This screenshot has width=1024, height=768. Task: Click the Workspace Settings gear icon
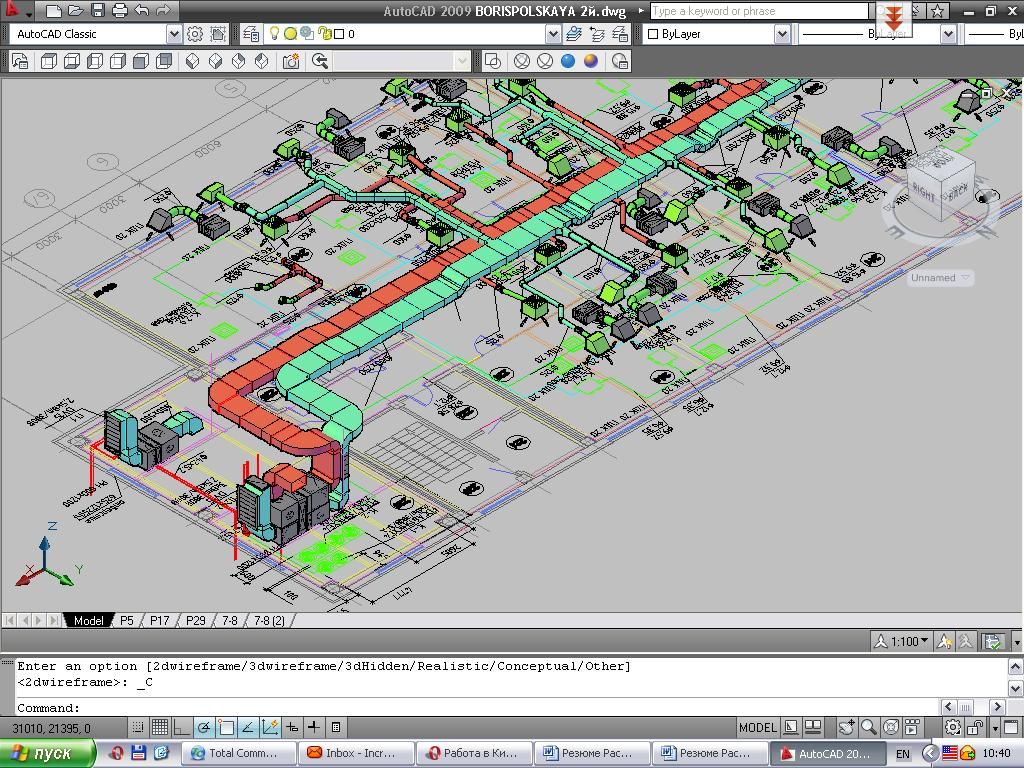(x=195, y=34)
